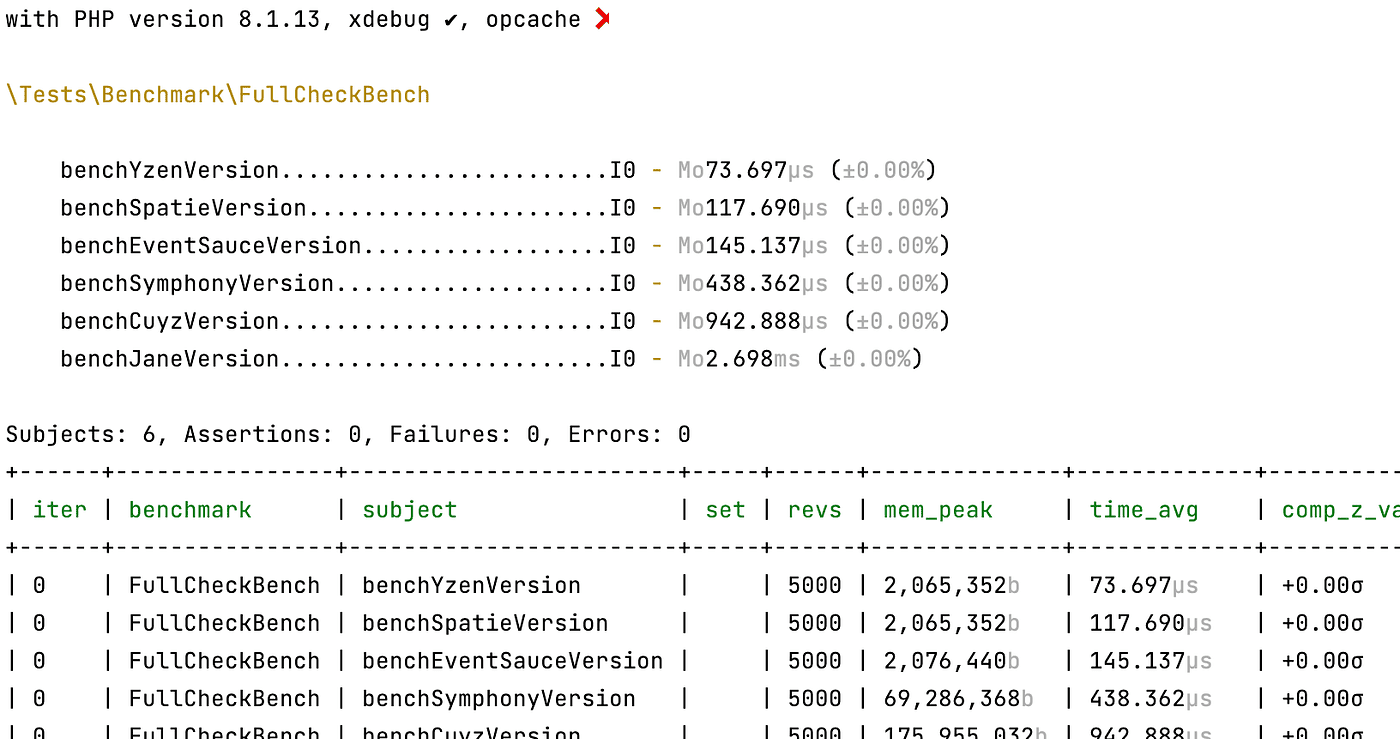Image resolution: width=1400 pixels, height=739 pixels.
Task: Click Mo73.697μs in the summary list
Action: click(746, 170)
